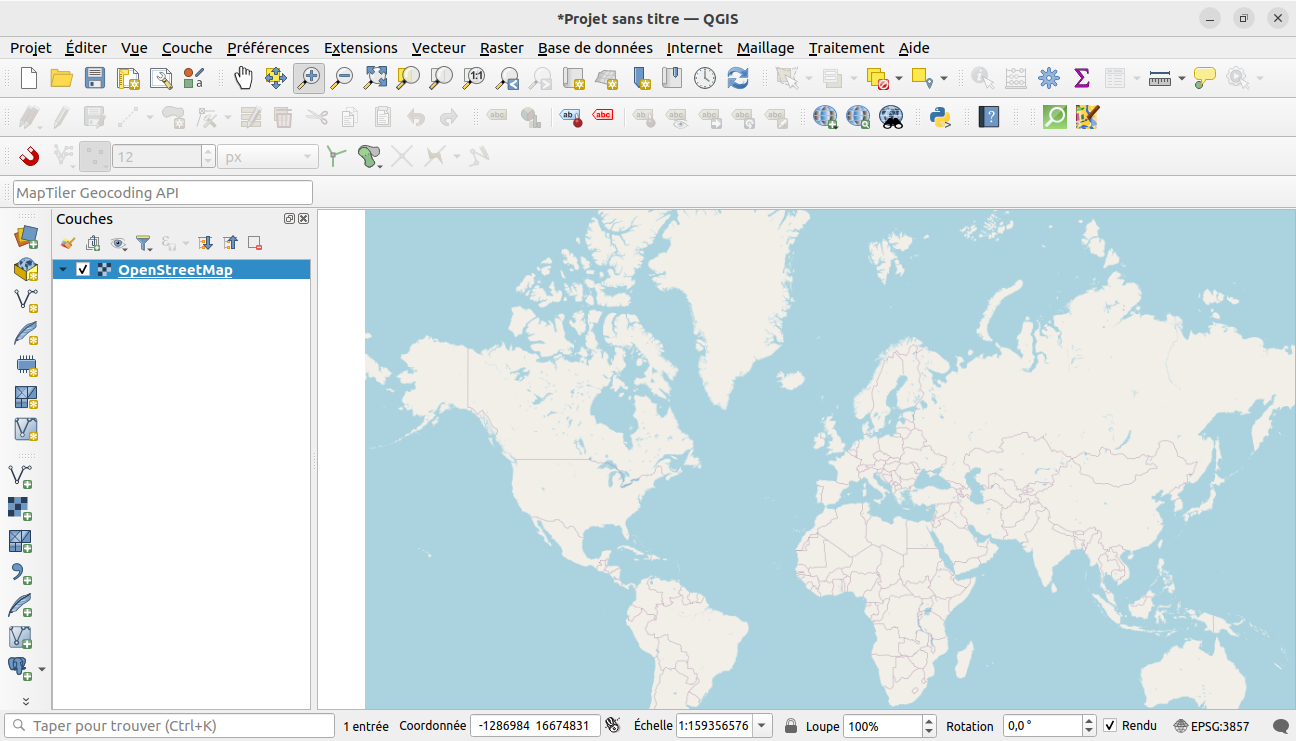Open the statistical summary sigma icon

[x=1081, y=78]
